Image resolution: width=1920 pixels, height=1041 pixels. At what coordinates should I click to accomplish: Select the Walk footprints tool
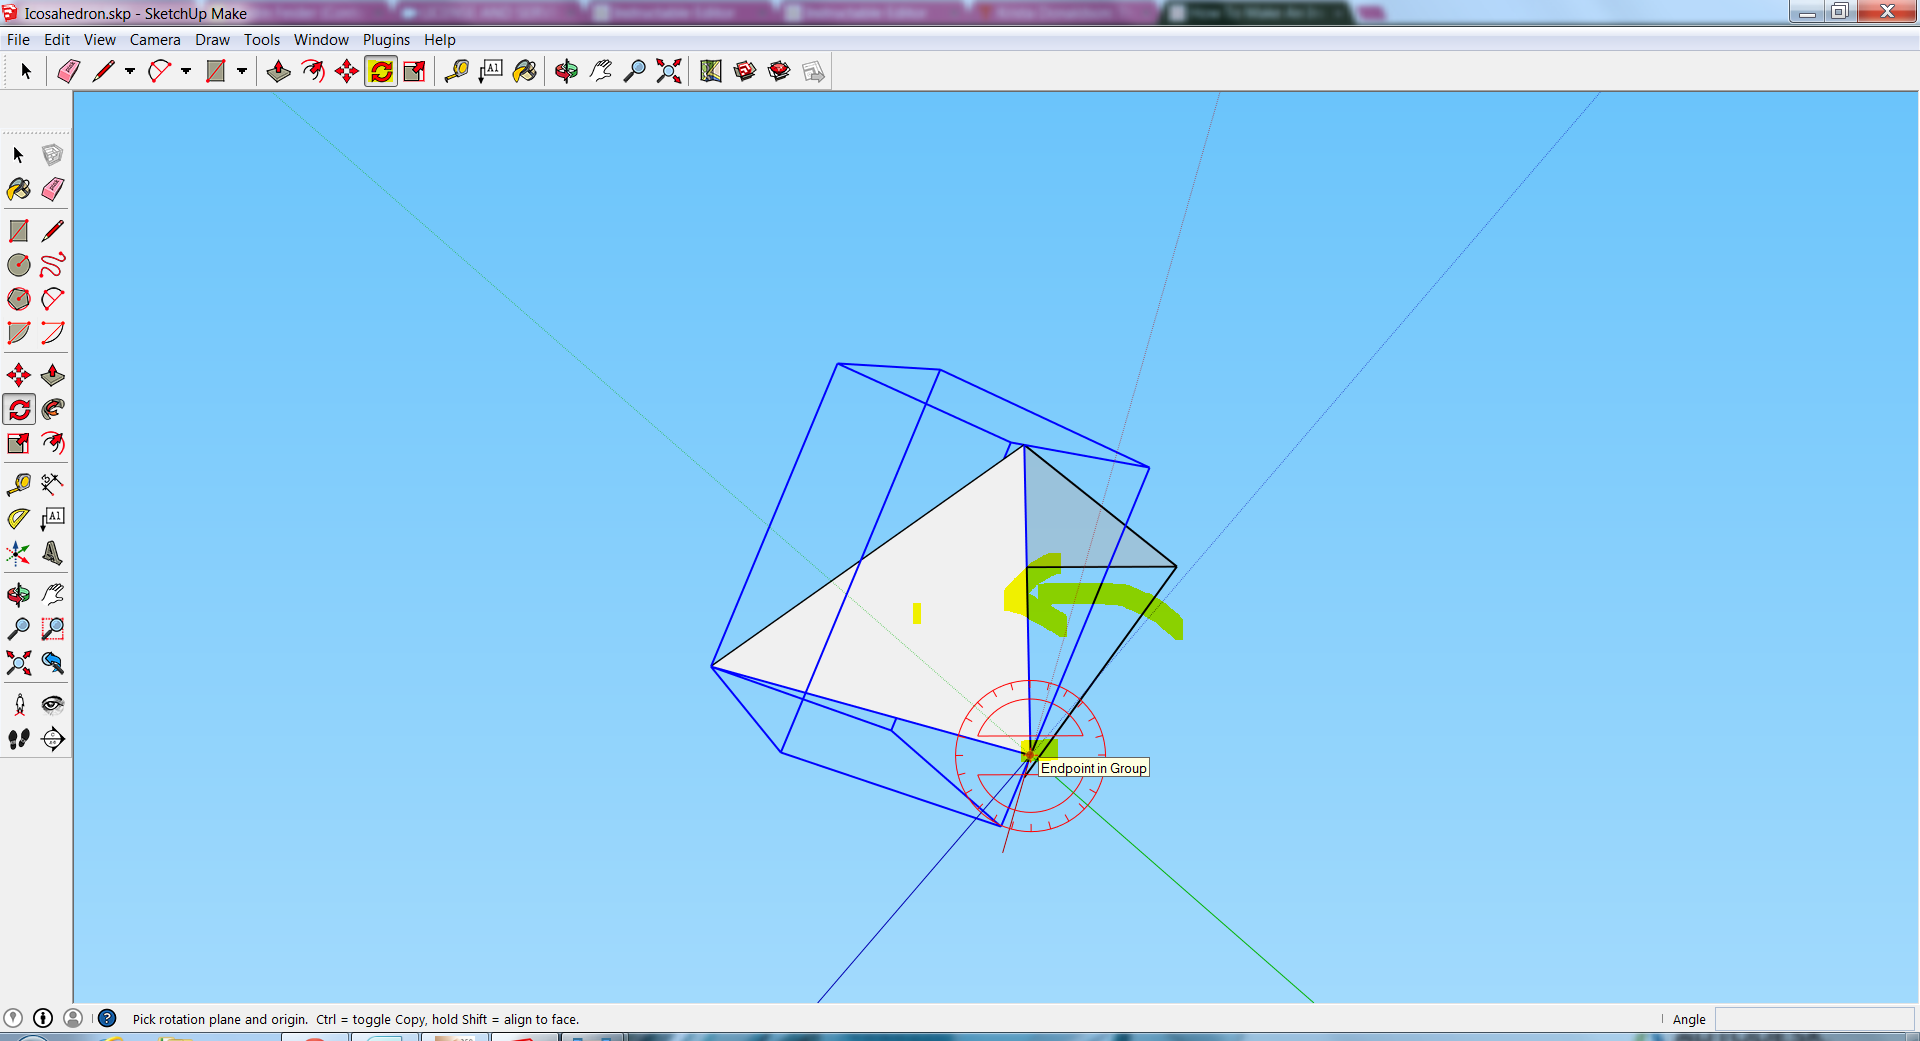coord(19,739)
